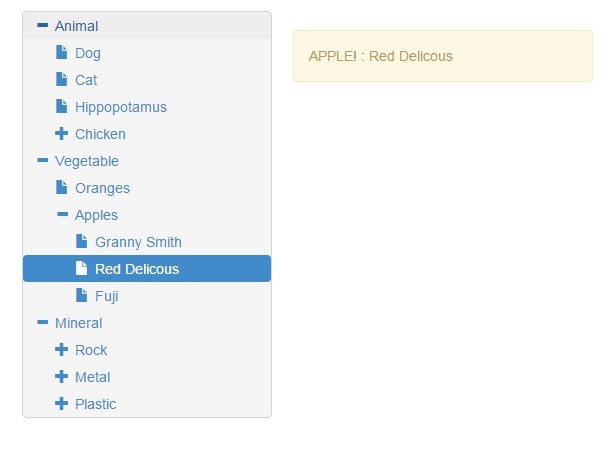
Task: Select the Dog tree item label
Action: pos(88,53)
